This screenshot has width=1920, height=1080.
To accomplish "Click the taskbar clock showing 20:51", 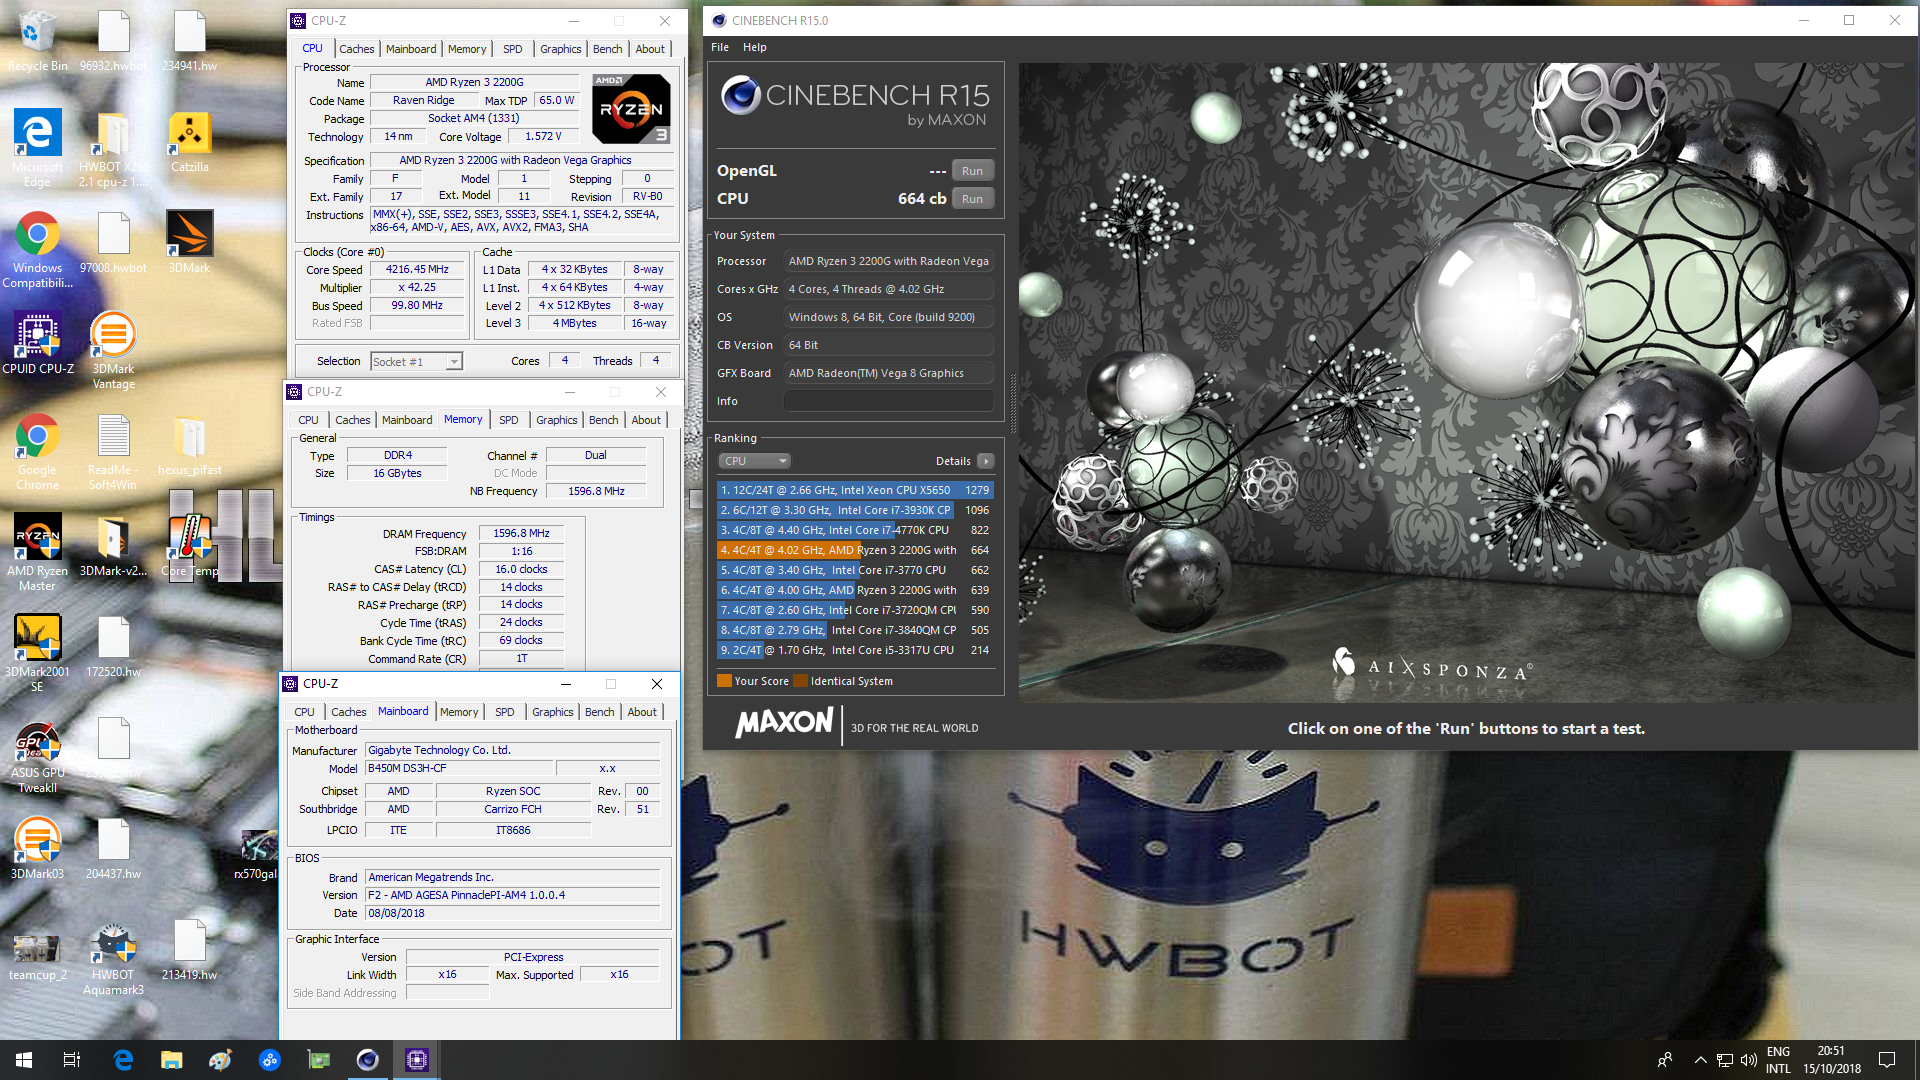I will (x=1831, y=1060).
